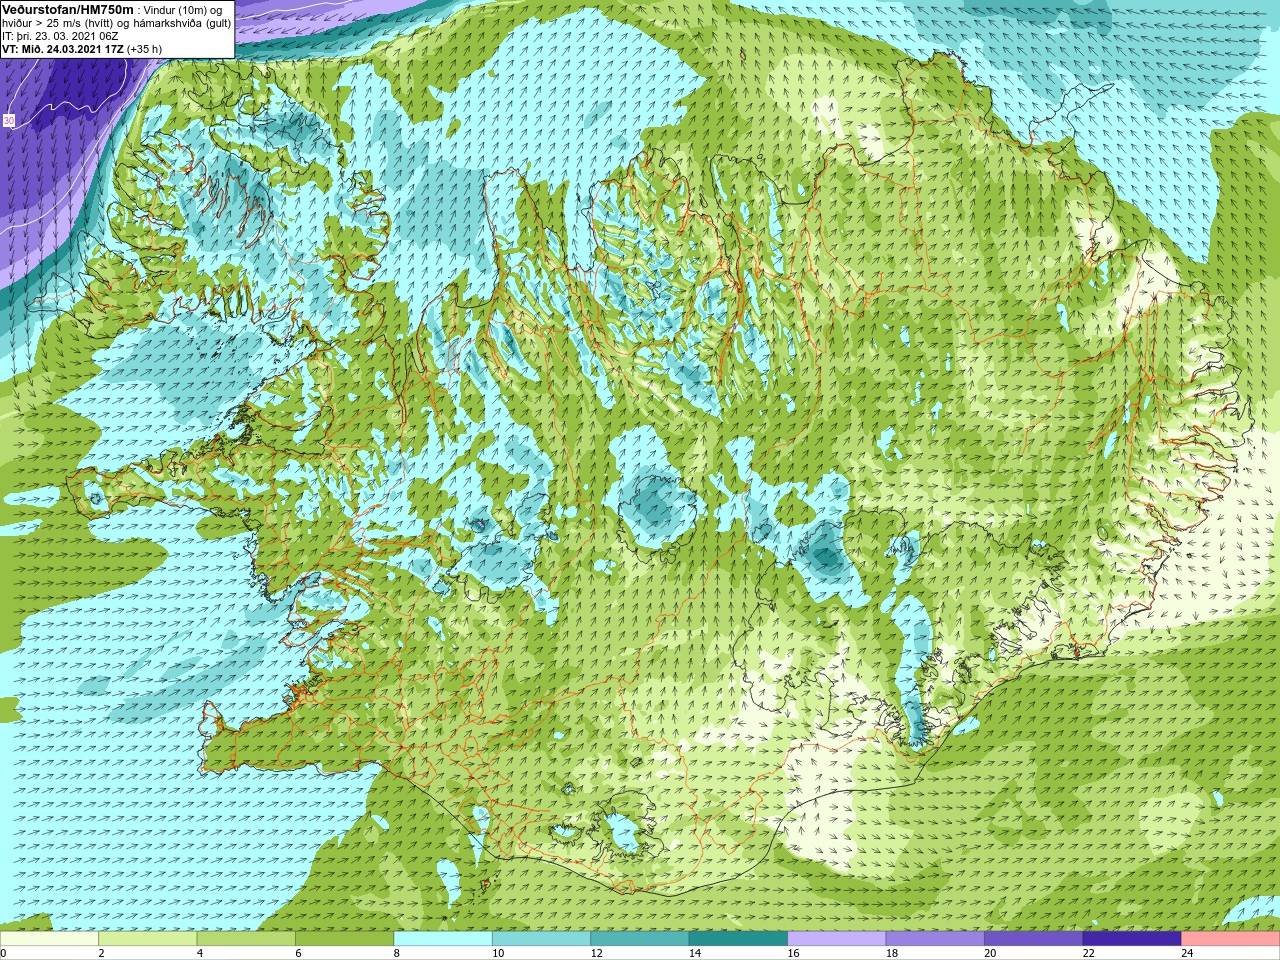
Task: Select the olive green 6–8 m/s legend swatch
Action: [x=345, y=939]
